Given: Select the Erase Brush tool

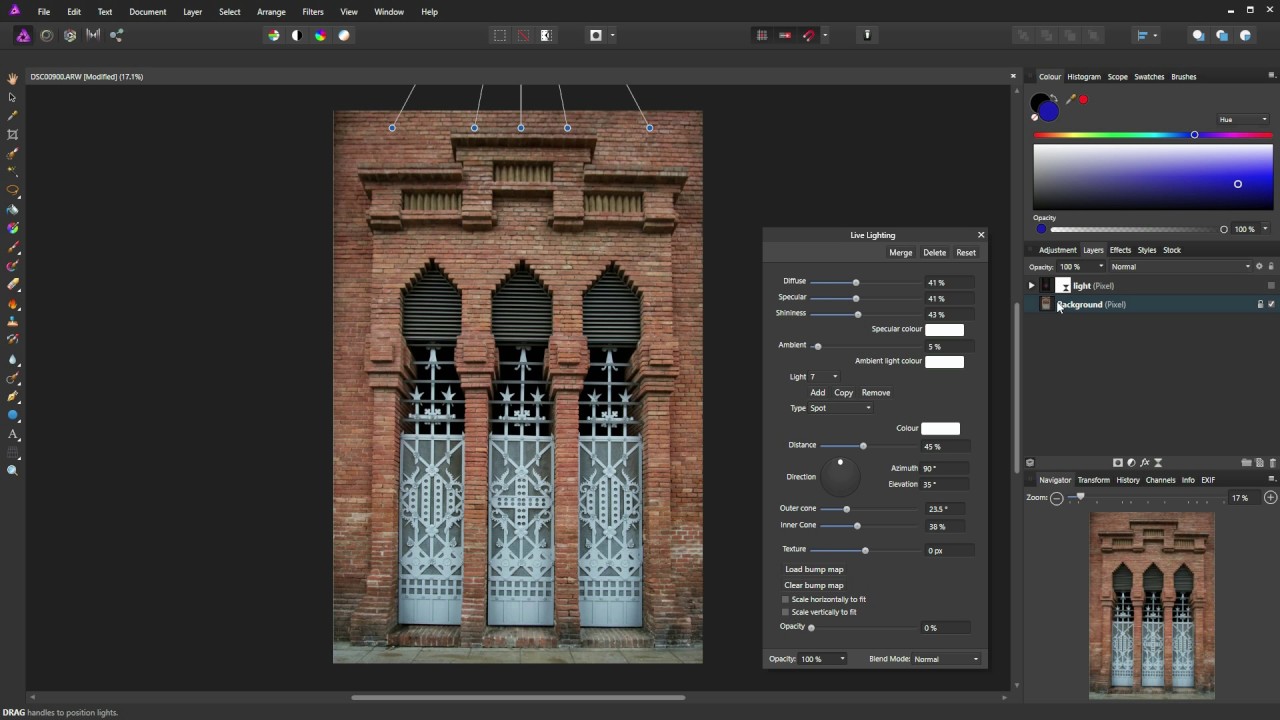Looking at the screenshot, I should [12, 284].
